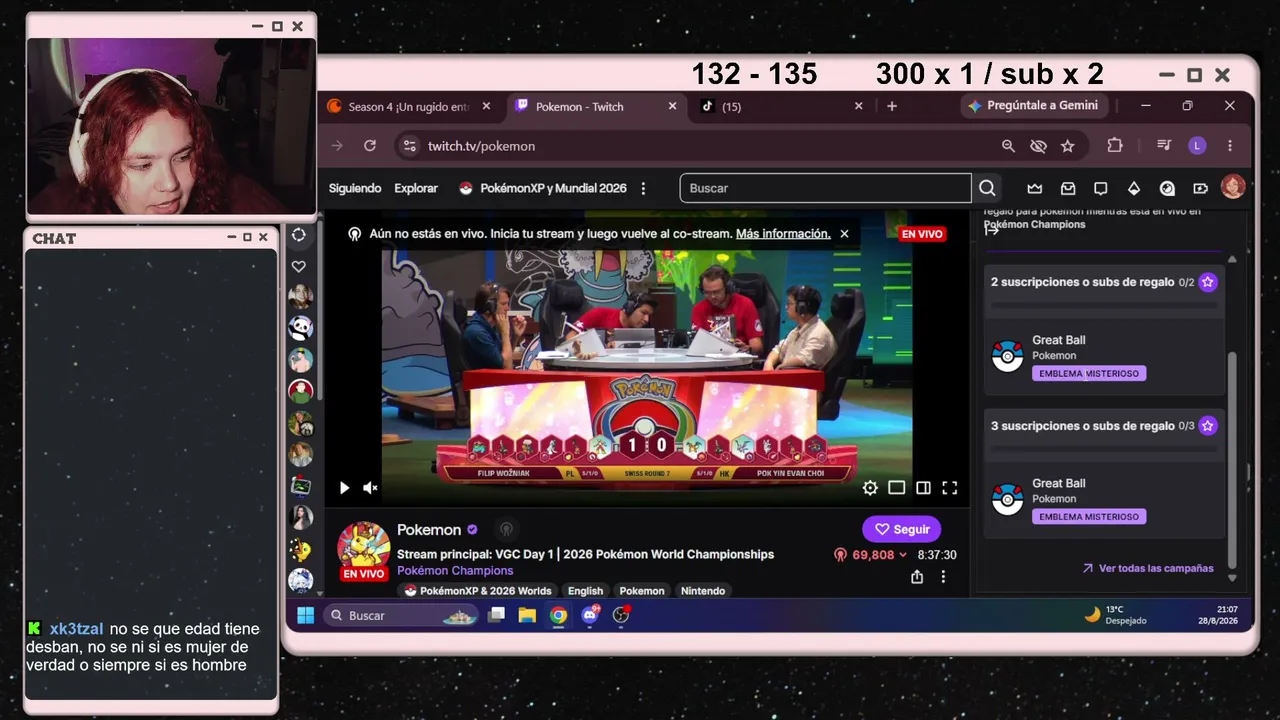Start playing the Pokemon stream video
Screen dimensions: 1280x720
coord(344,488)
